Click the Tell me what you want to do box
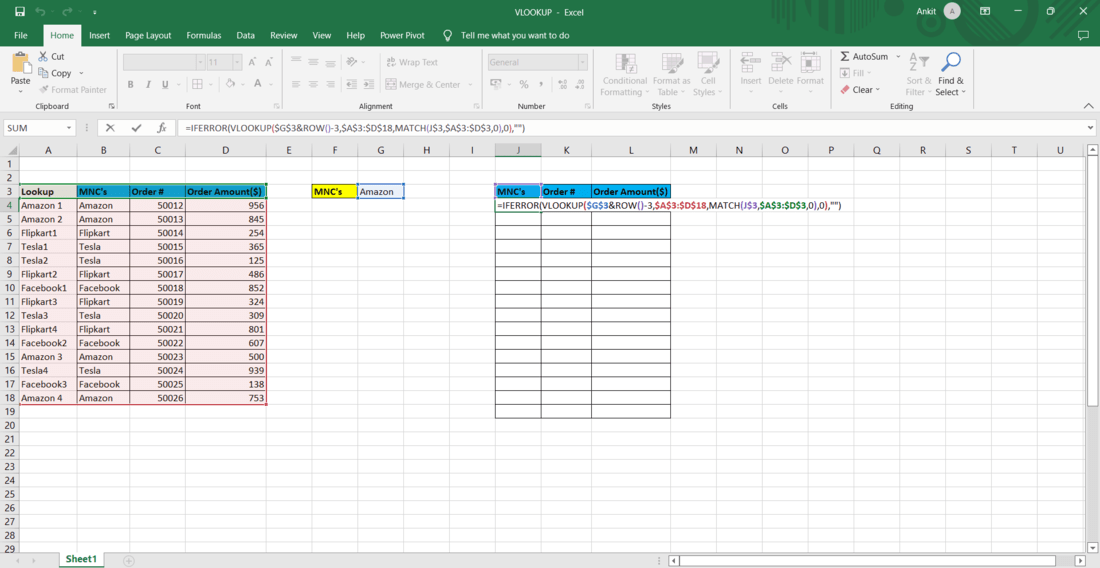 click(515, 35)
